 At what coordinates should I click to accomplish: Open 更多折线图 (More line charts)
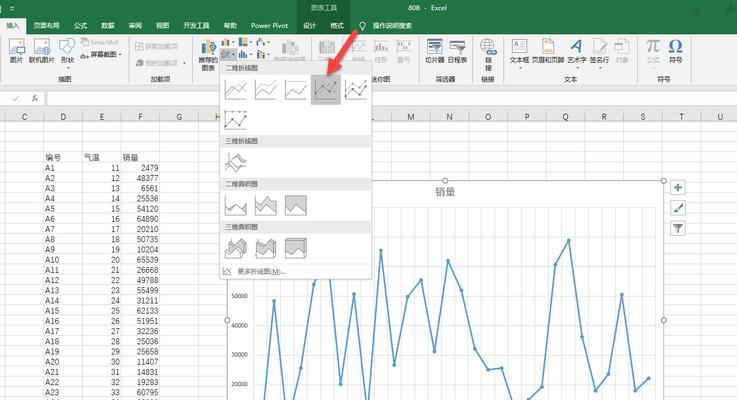pyautogui.click(x=254, y=272)
